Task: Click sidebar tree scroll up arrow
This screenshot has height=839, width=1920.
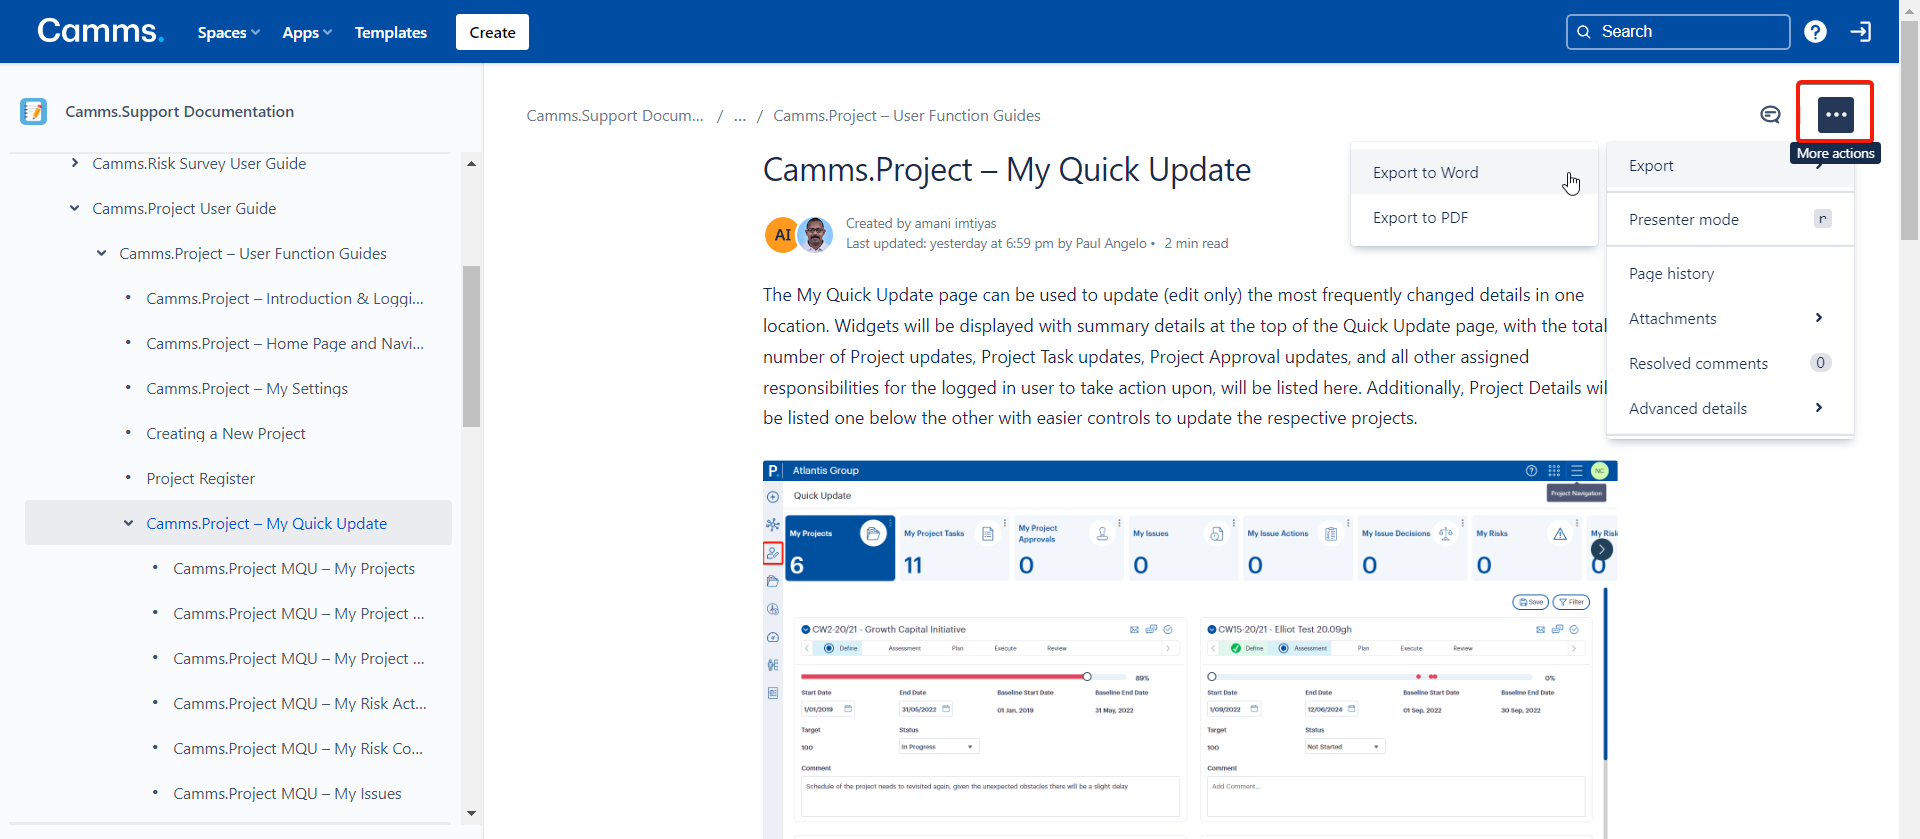Action: [471, 163]
